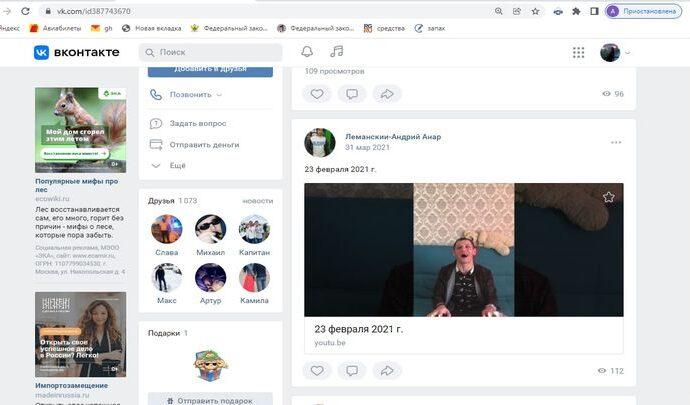690x405 pixels.
Task: Open the youtu.be video link title
Action: (358, 329)
